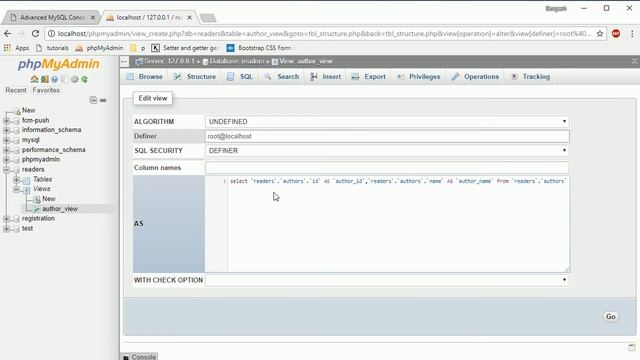Open the SQL tab
Screen dimensions: 640x360
click(240, 77)
